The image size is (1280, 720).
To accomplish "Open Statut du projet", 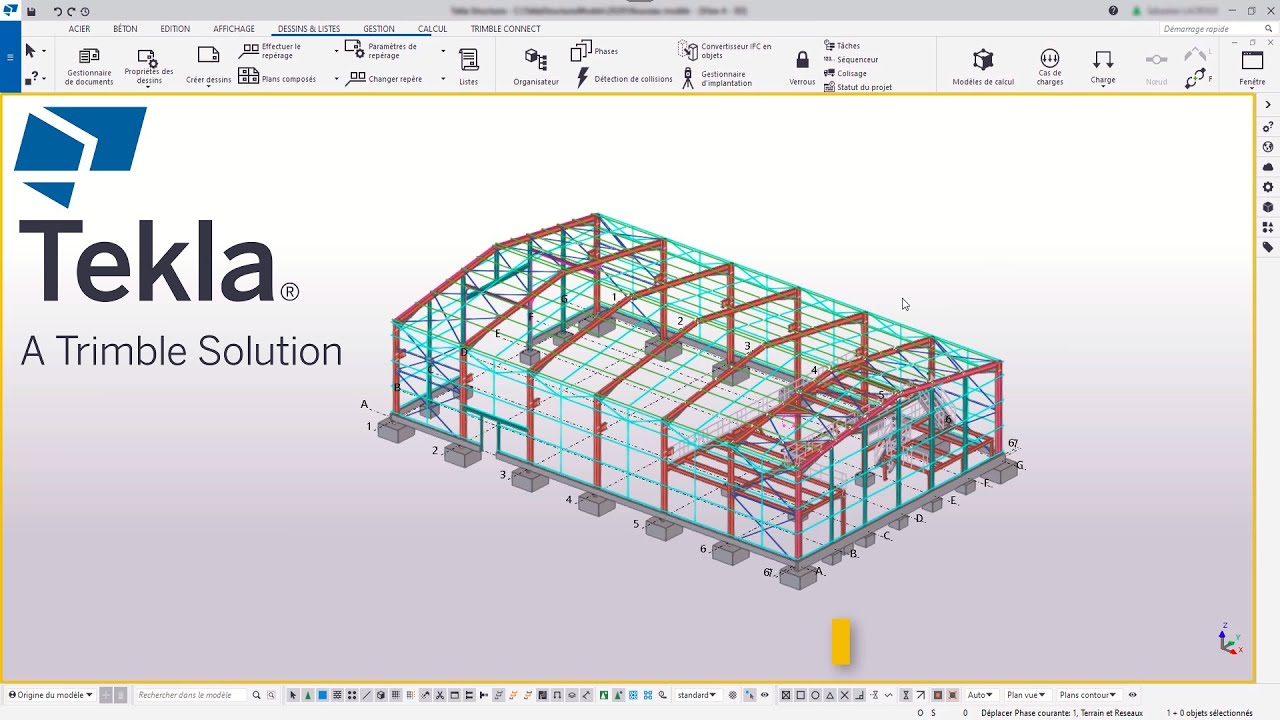I will (x=858, y=87).
